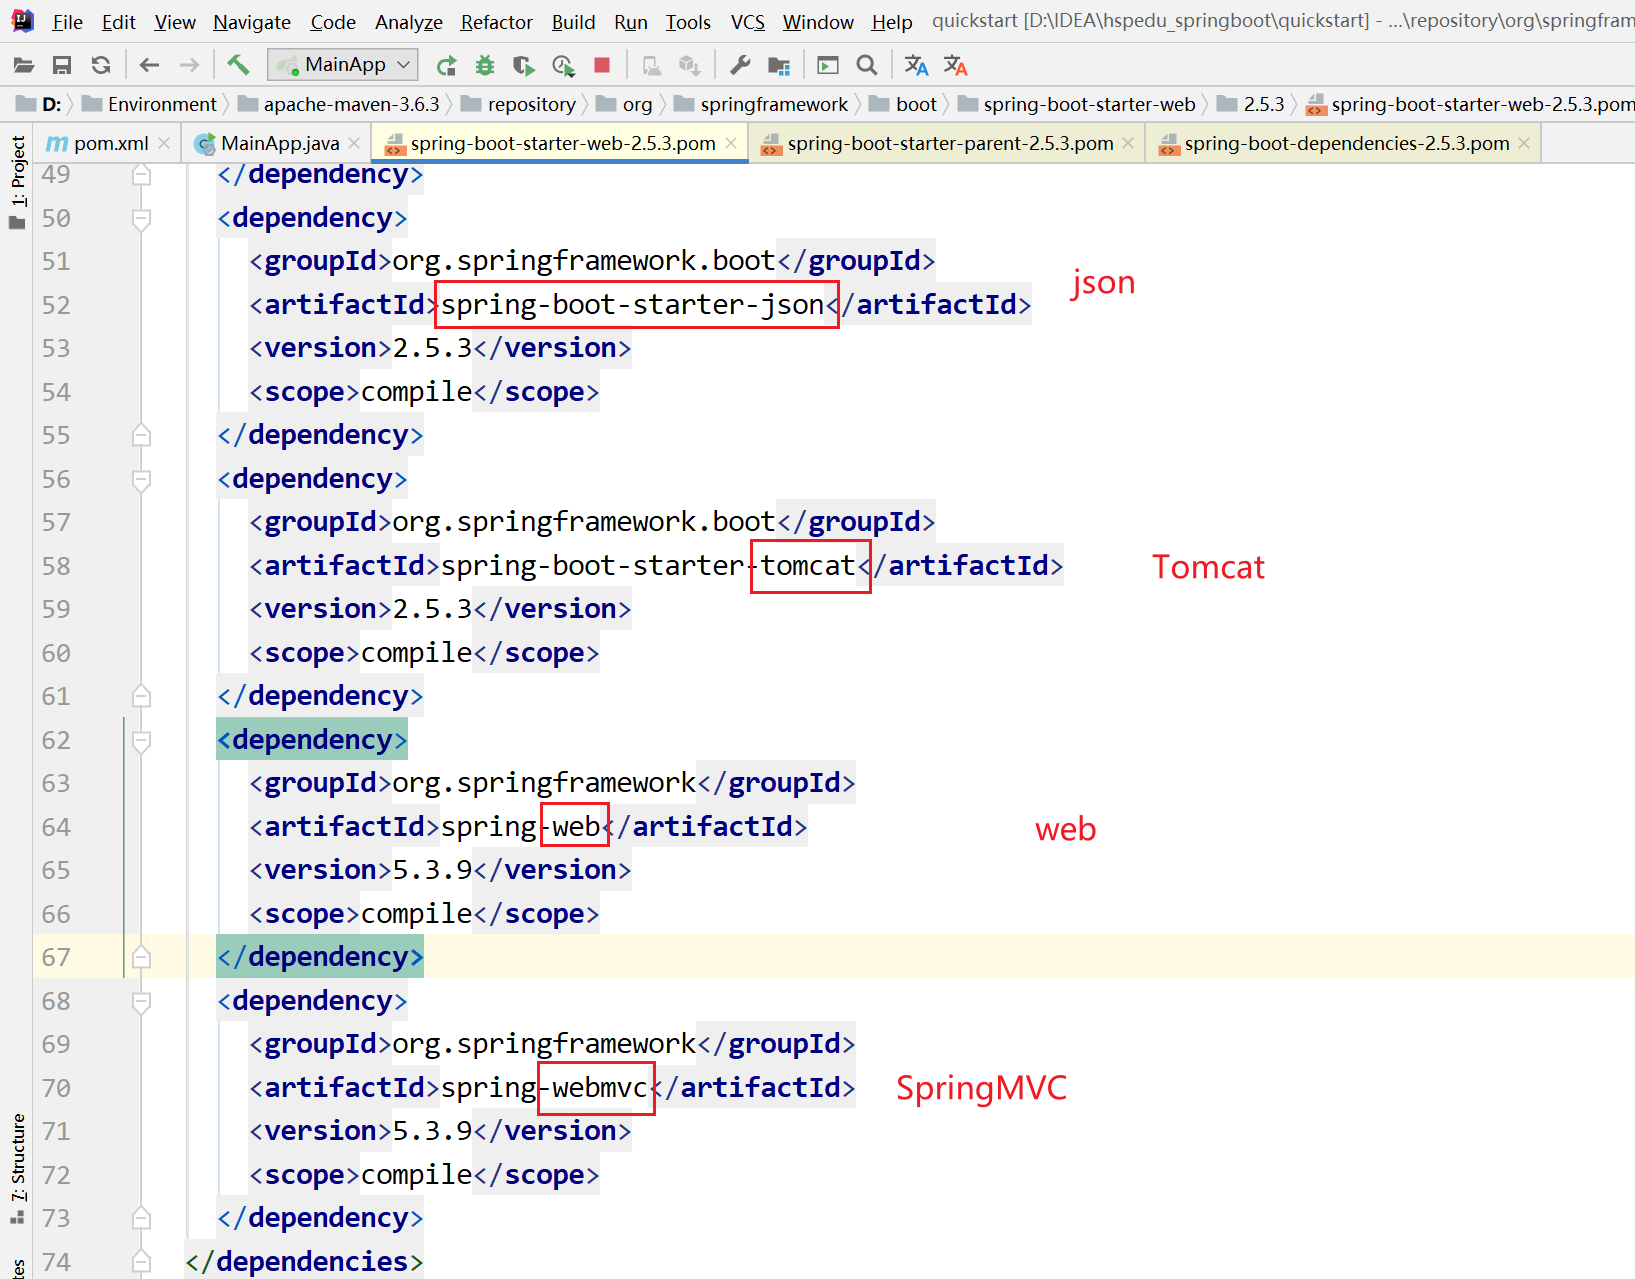This screenshot has width=1635, height=1279.
Task: Build project with the hammer icon
Action: tap(238, 65)
